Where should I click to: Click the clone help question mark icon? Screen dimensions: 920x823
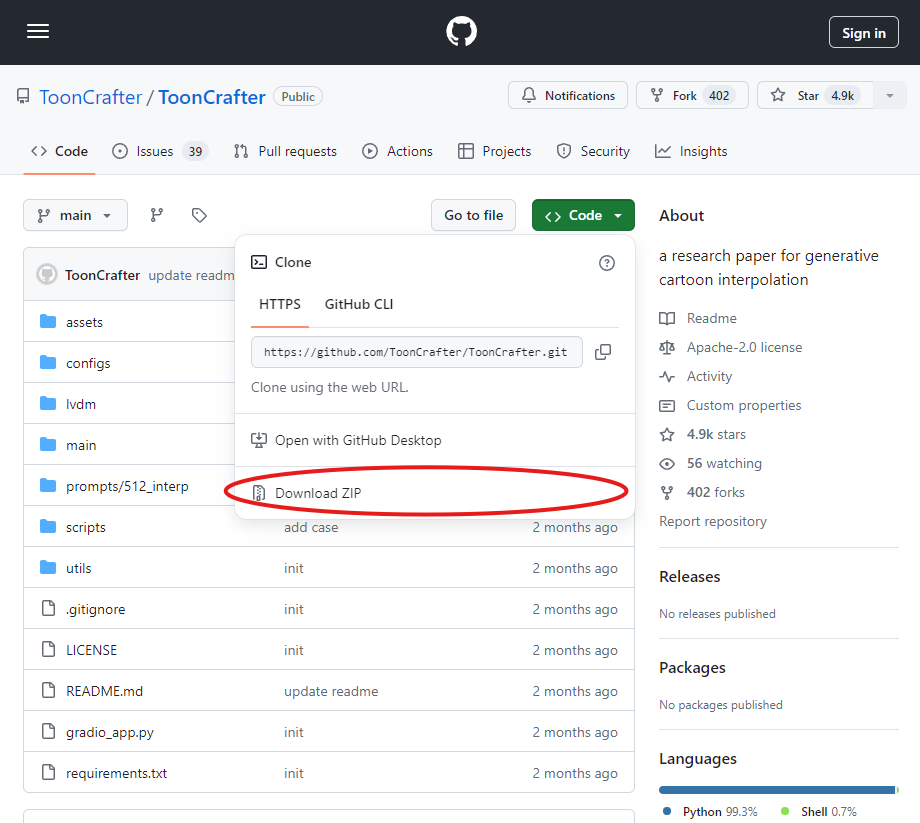[x=607, y=263]
